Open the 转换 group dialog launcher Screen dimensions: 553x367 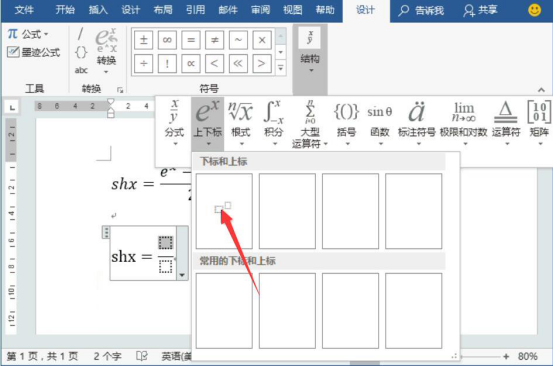(120, 90)
